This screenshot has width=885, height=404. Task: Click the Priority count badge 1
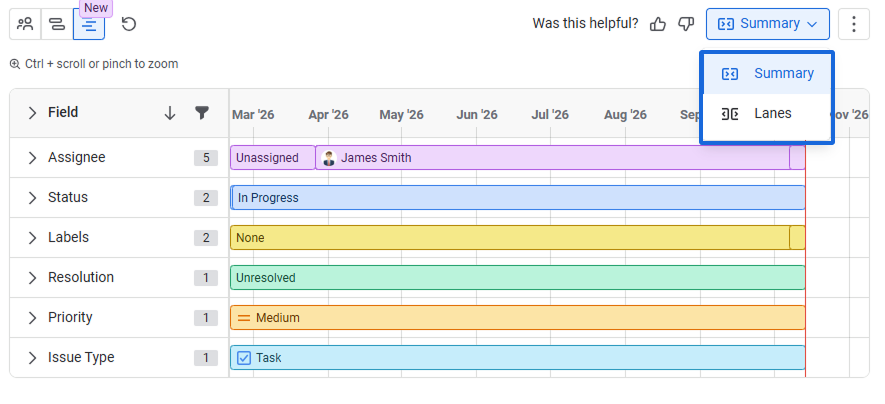point(206,318)
